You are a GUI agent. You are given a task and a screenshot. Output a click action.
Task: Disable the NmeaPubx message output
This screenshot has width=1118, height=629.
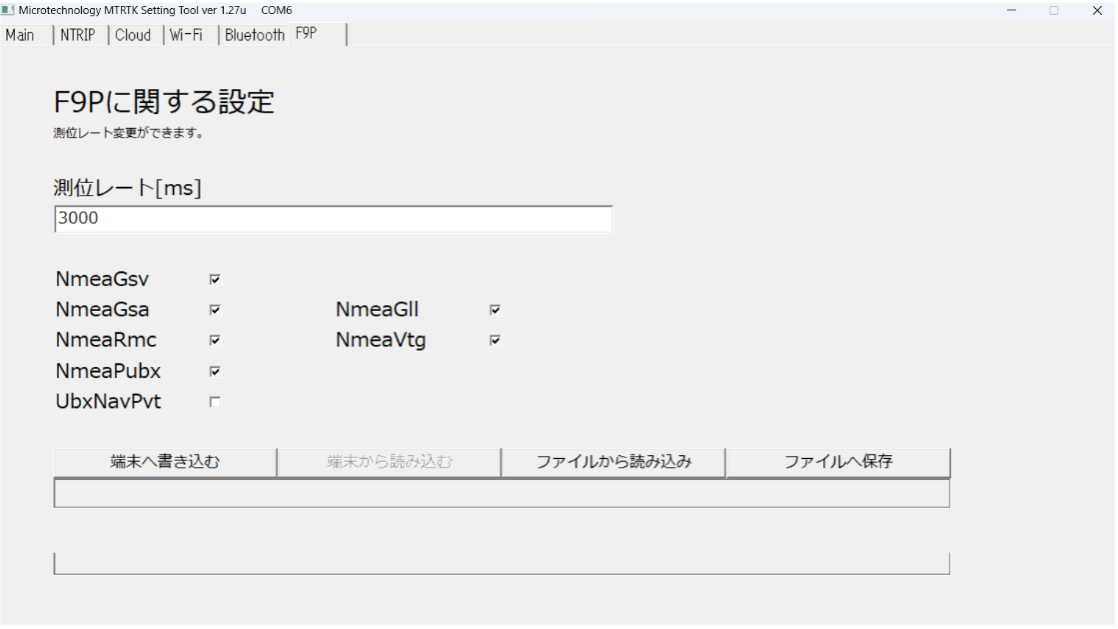point(213,370)
